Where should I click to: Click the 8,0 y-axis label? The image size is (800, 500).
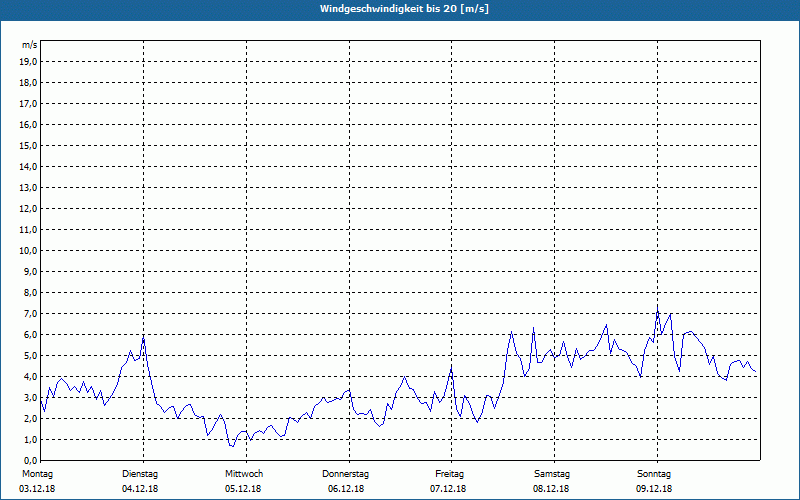pos(31,293)
